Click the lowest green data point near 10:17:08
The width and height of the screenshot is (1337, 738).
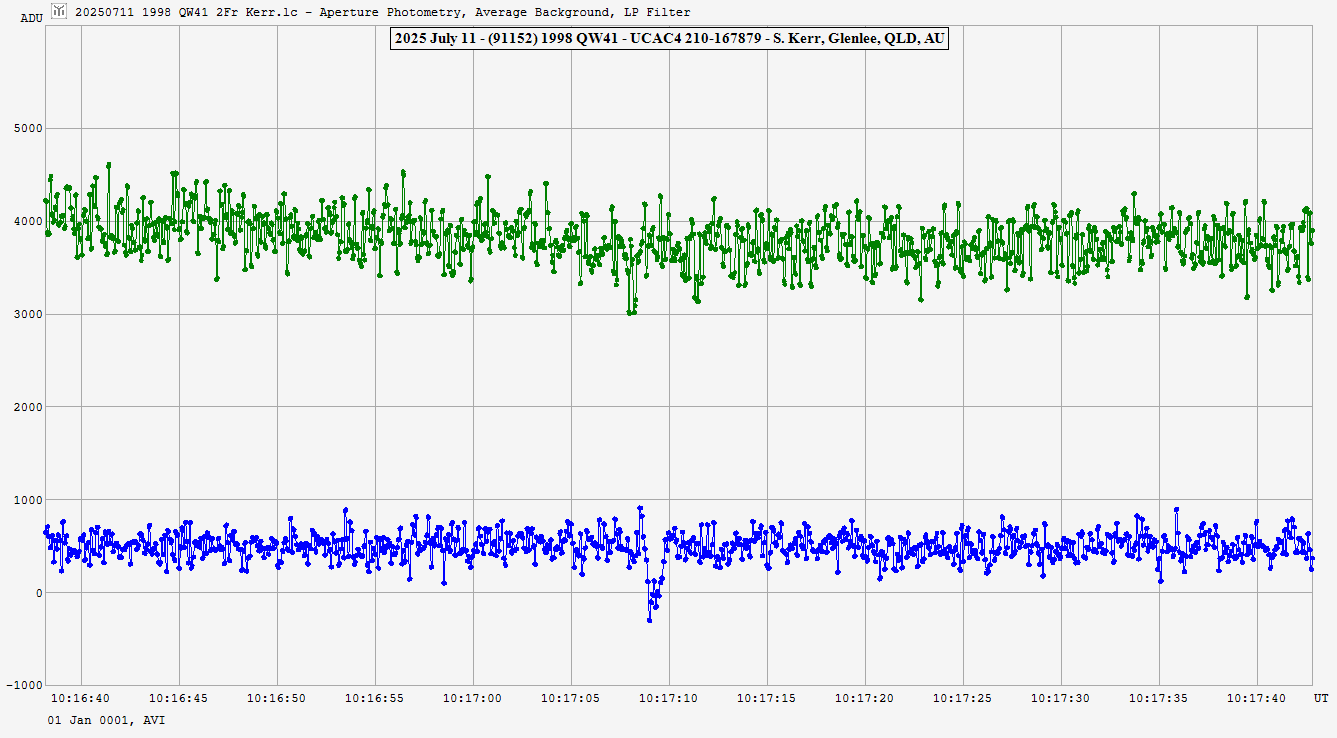coord(629,313)
